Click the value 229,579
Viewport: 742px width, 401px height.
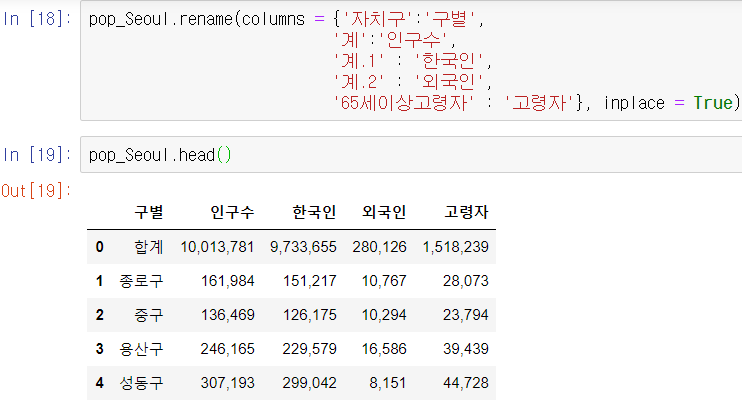(309, 349)
